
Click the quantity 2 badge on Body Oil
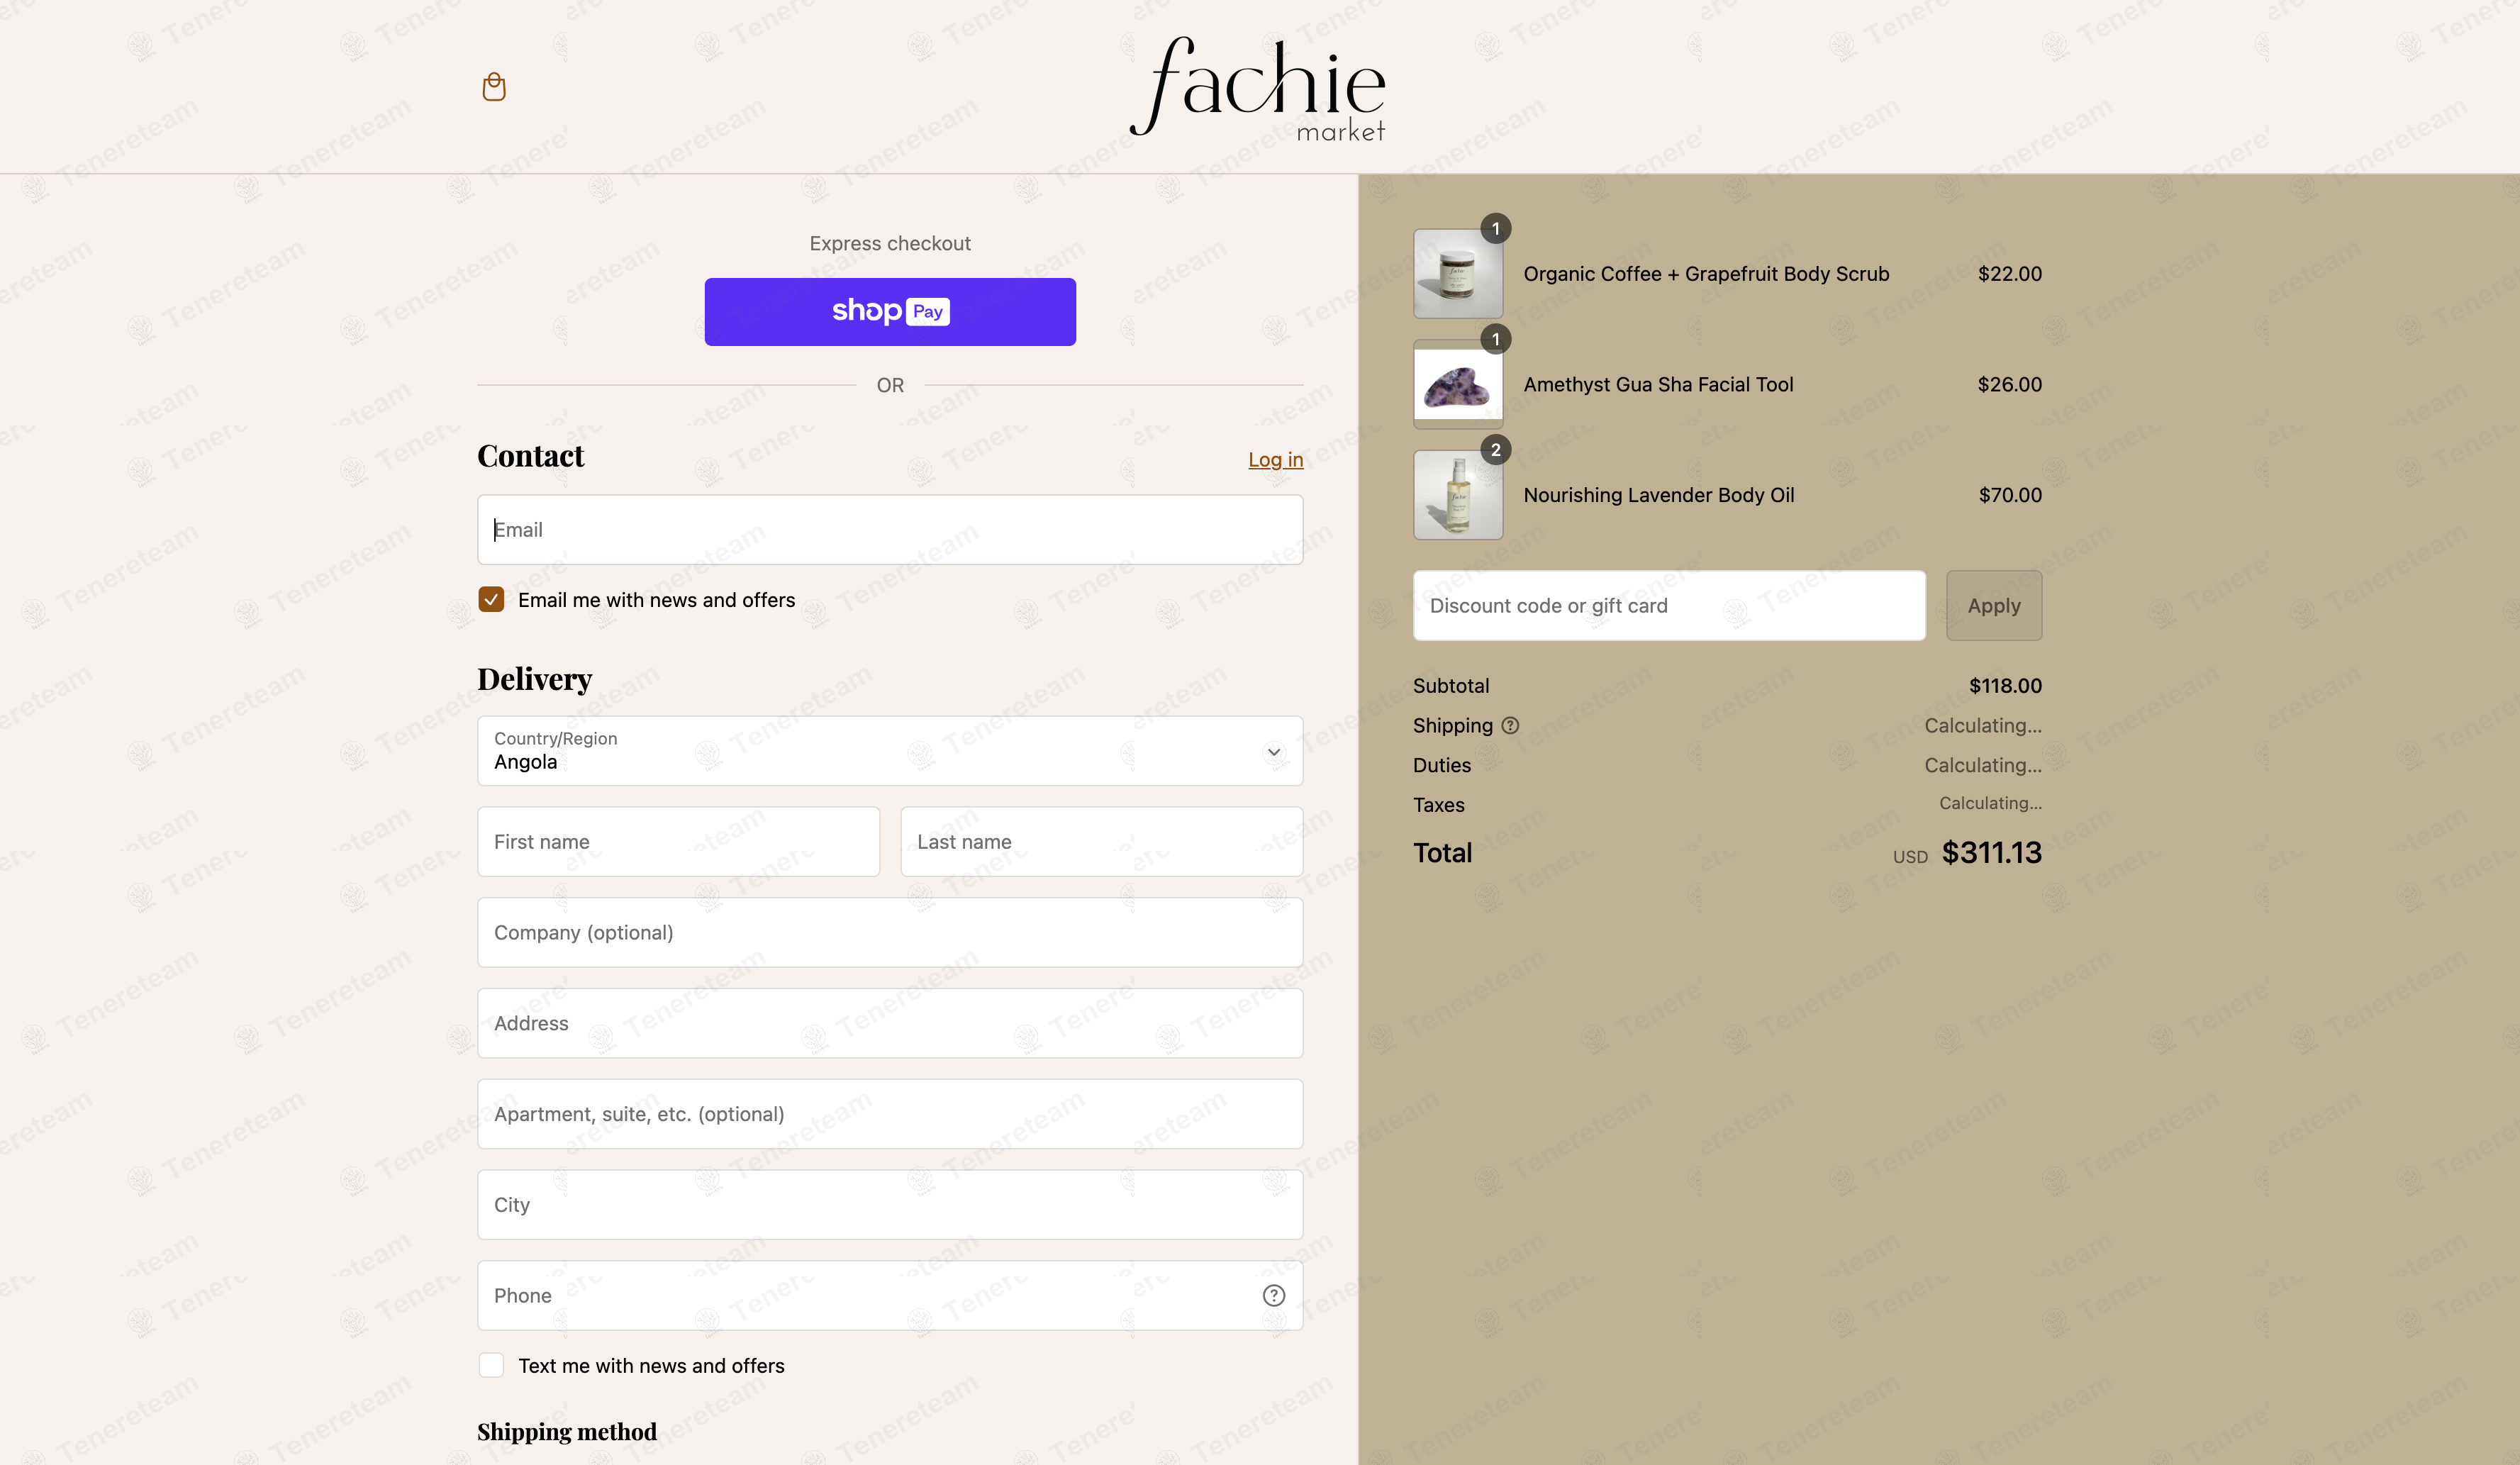click(1495, 450)
